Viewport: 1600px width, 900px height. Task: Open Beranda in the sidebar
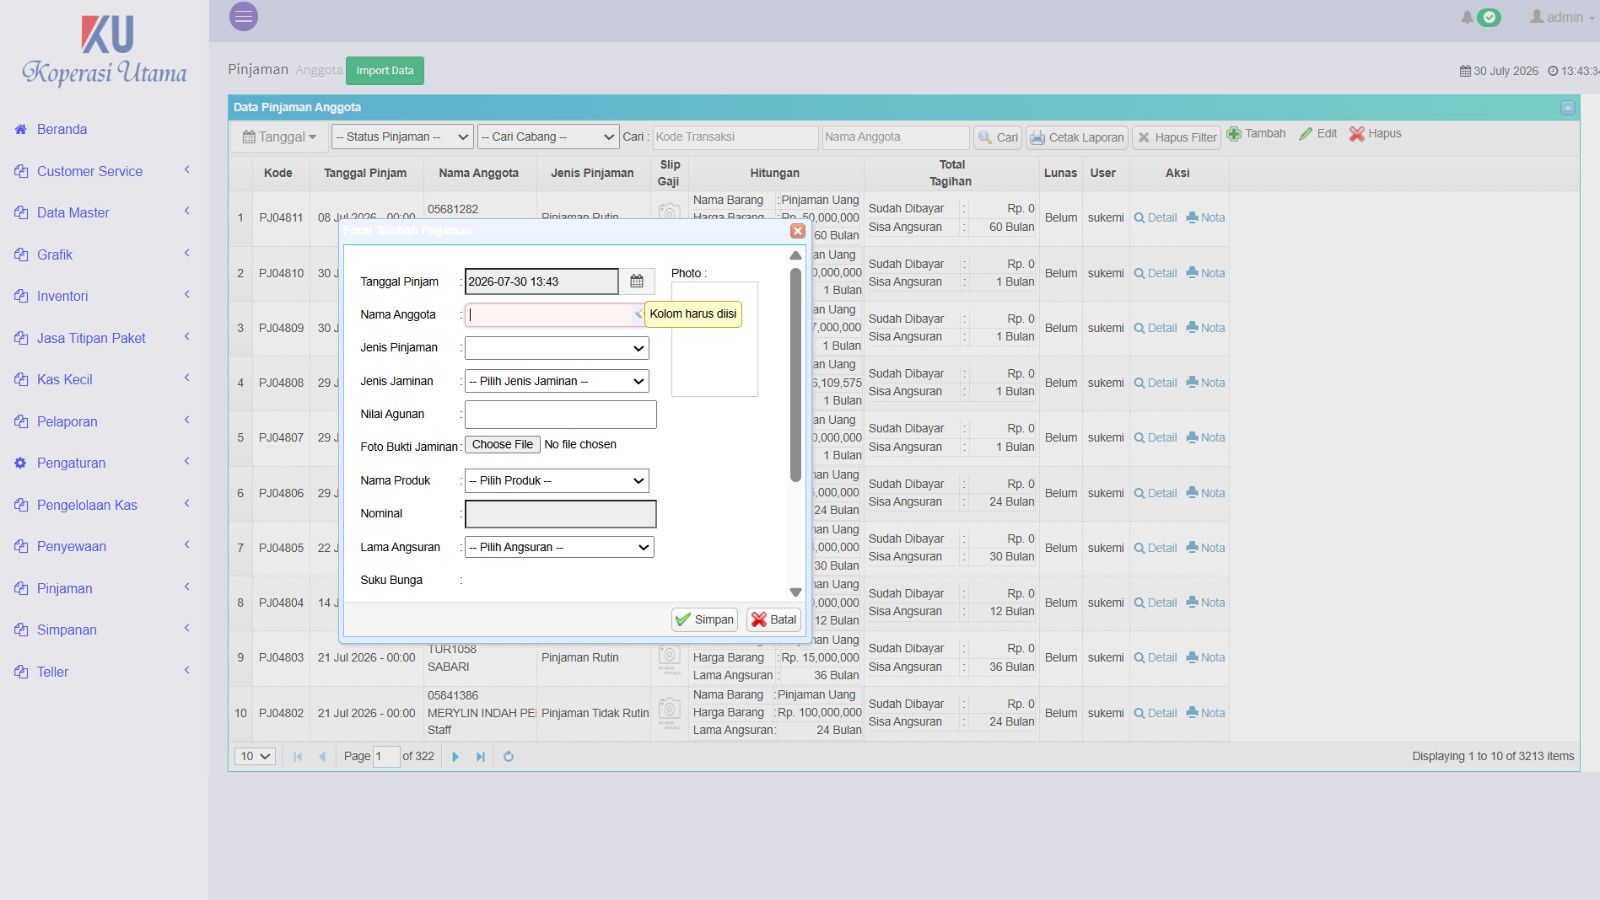(62, 130)
